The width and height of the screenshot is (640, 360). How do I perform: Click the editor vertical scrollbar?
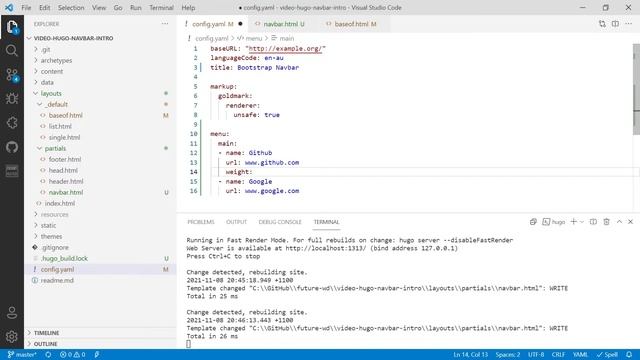click(636, 90)
